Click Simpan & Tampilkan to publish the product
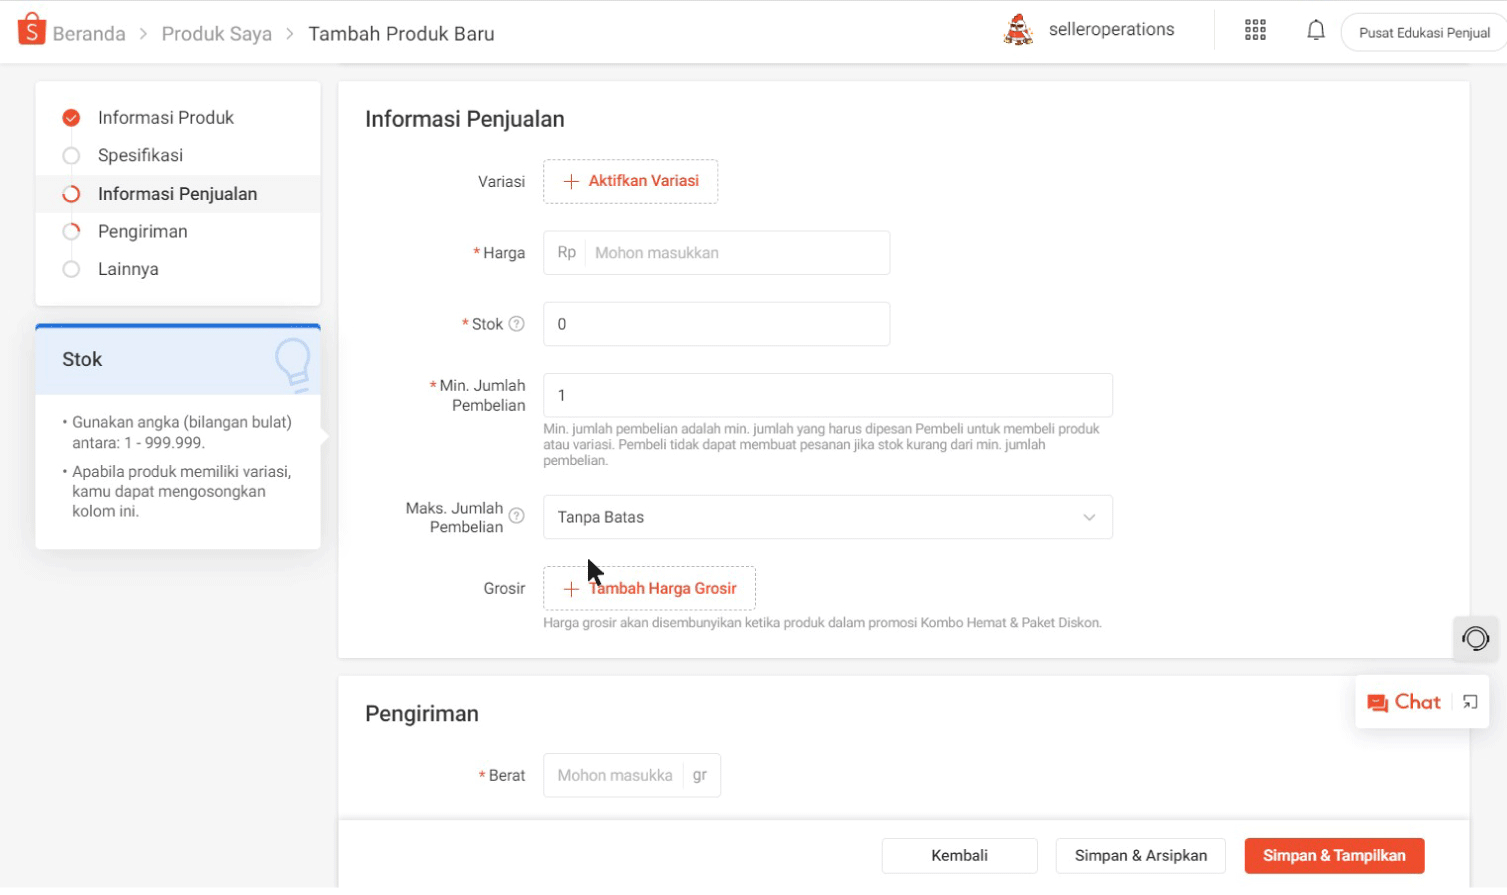Viewport: 1507px width, 895px height. point(1334,855)
